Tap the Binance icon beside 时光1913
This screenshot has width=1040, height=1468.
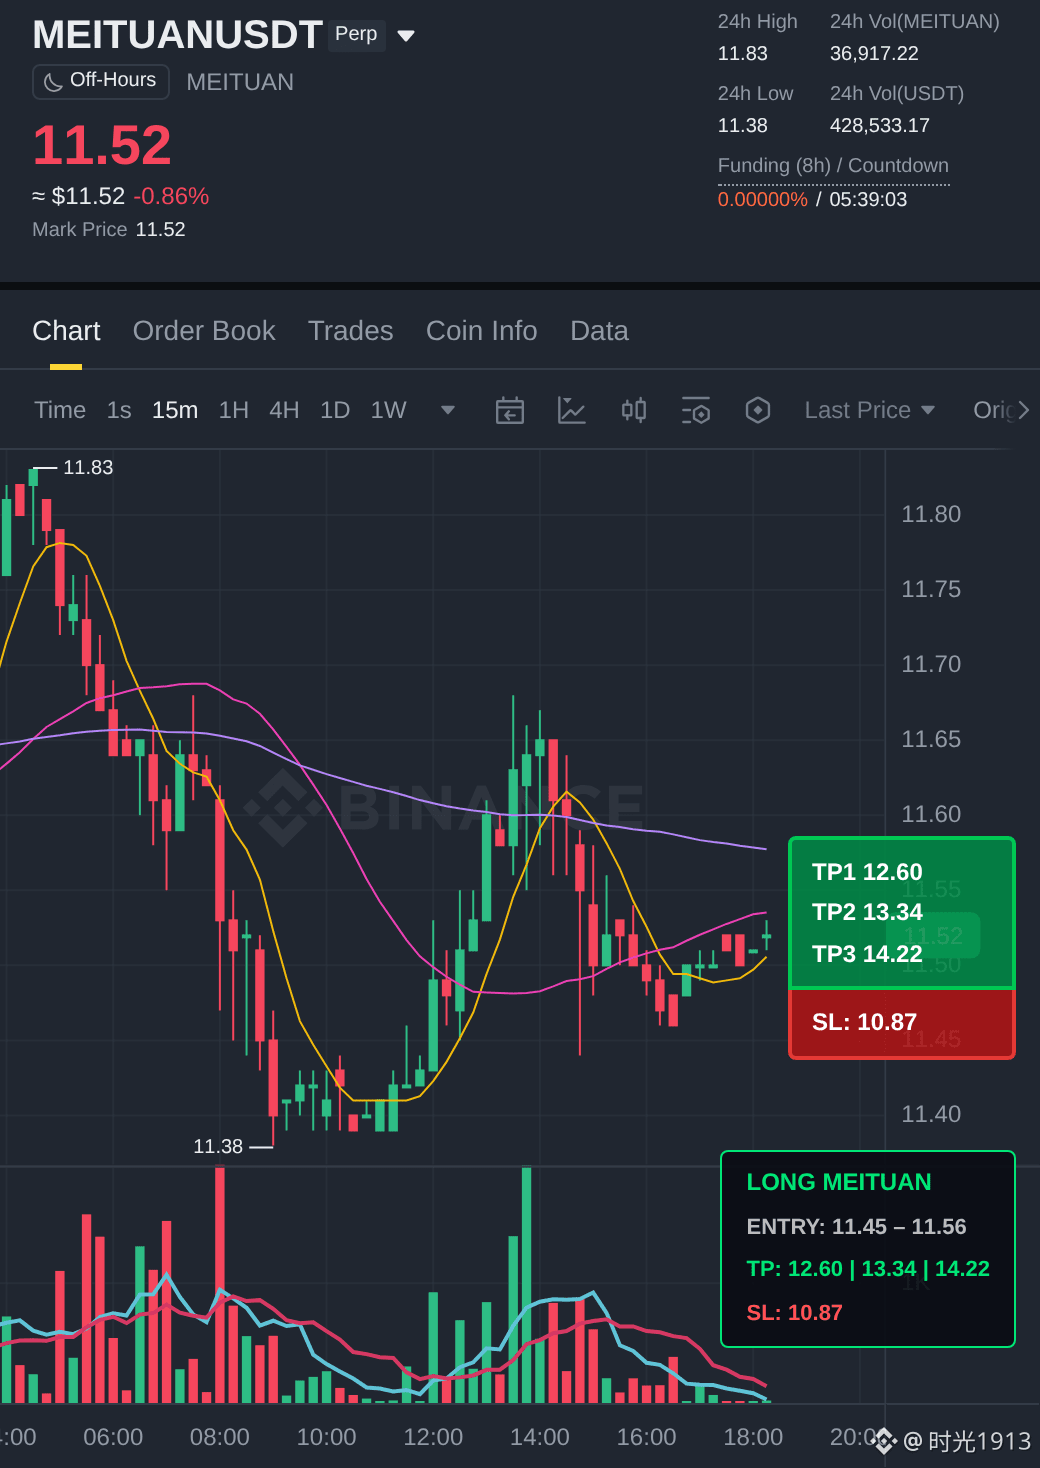(x=884, y=1441)
